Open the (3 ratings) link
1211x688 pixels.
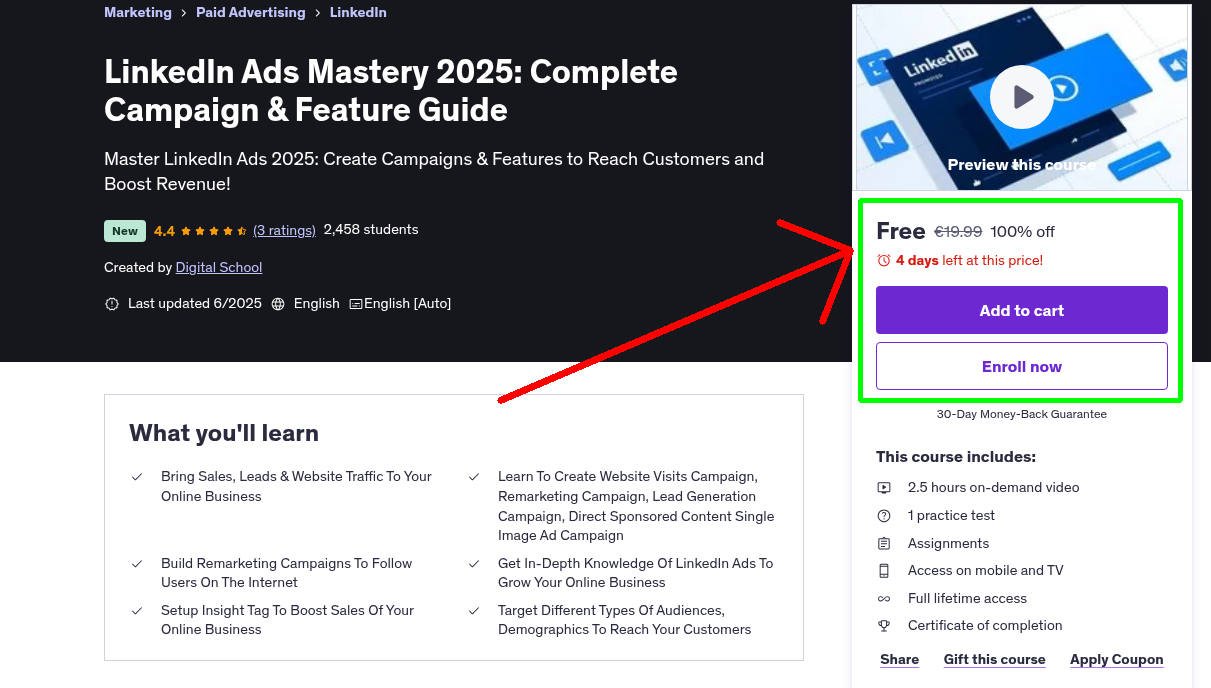tap(284, 230)
